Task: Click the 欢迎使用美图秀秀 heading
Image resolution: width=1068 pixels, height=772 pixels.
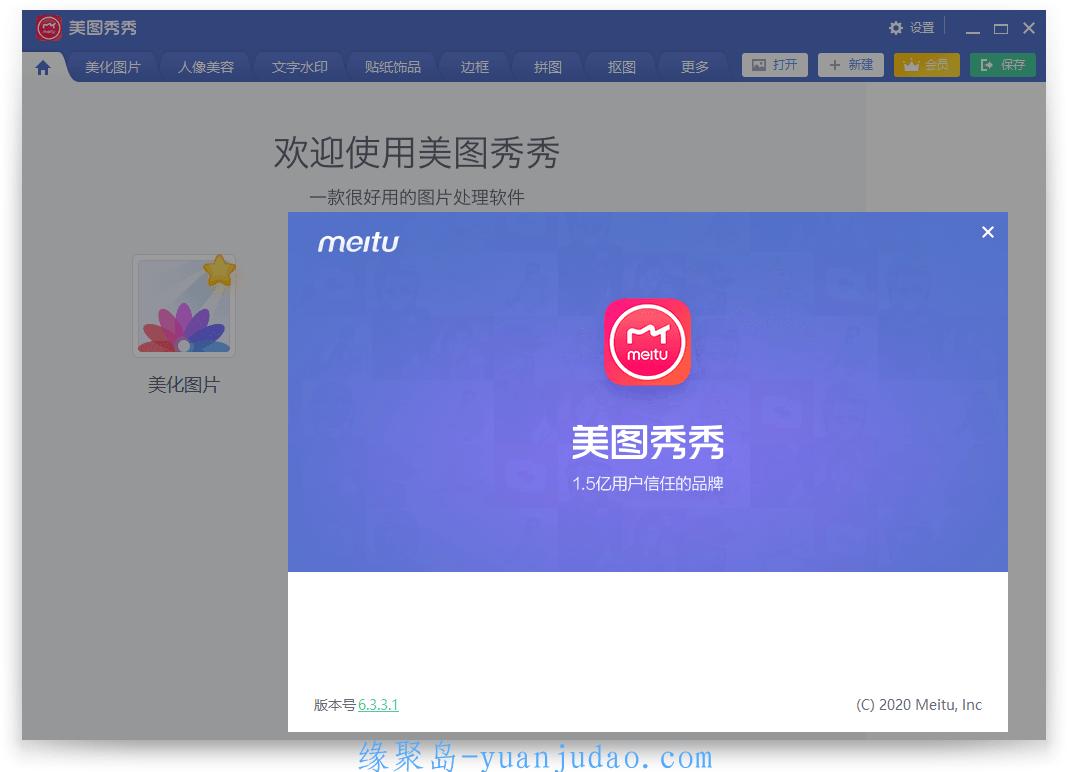Action: [416, 152]
